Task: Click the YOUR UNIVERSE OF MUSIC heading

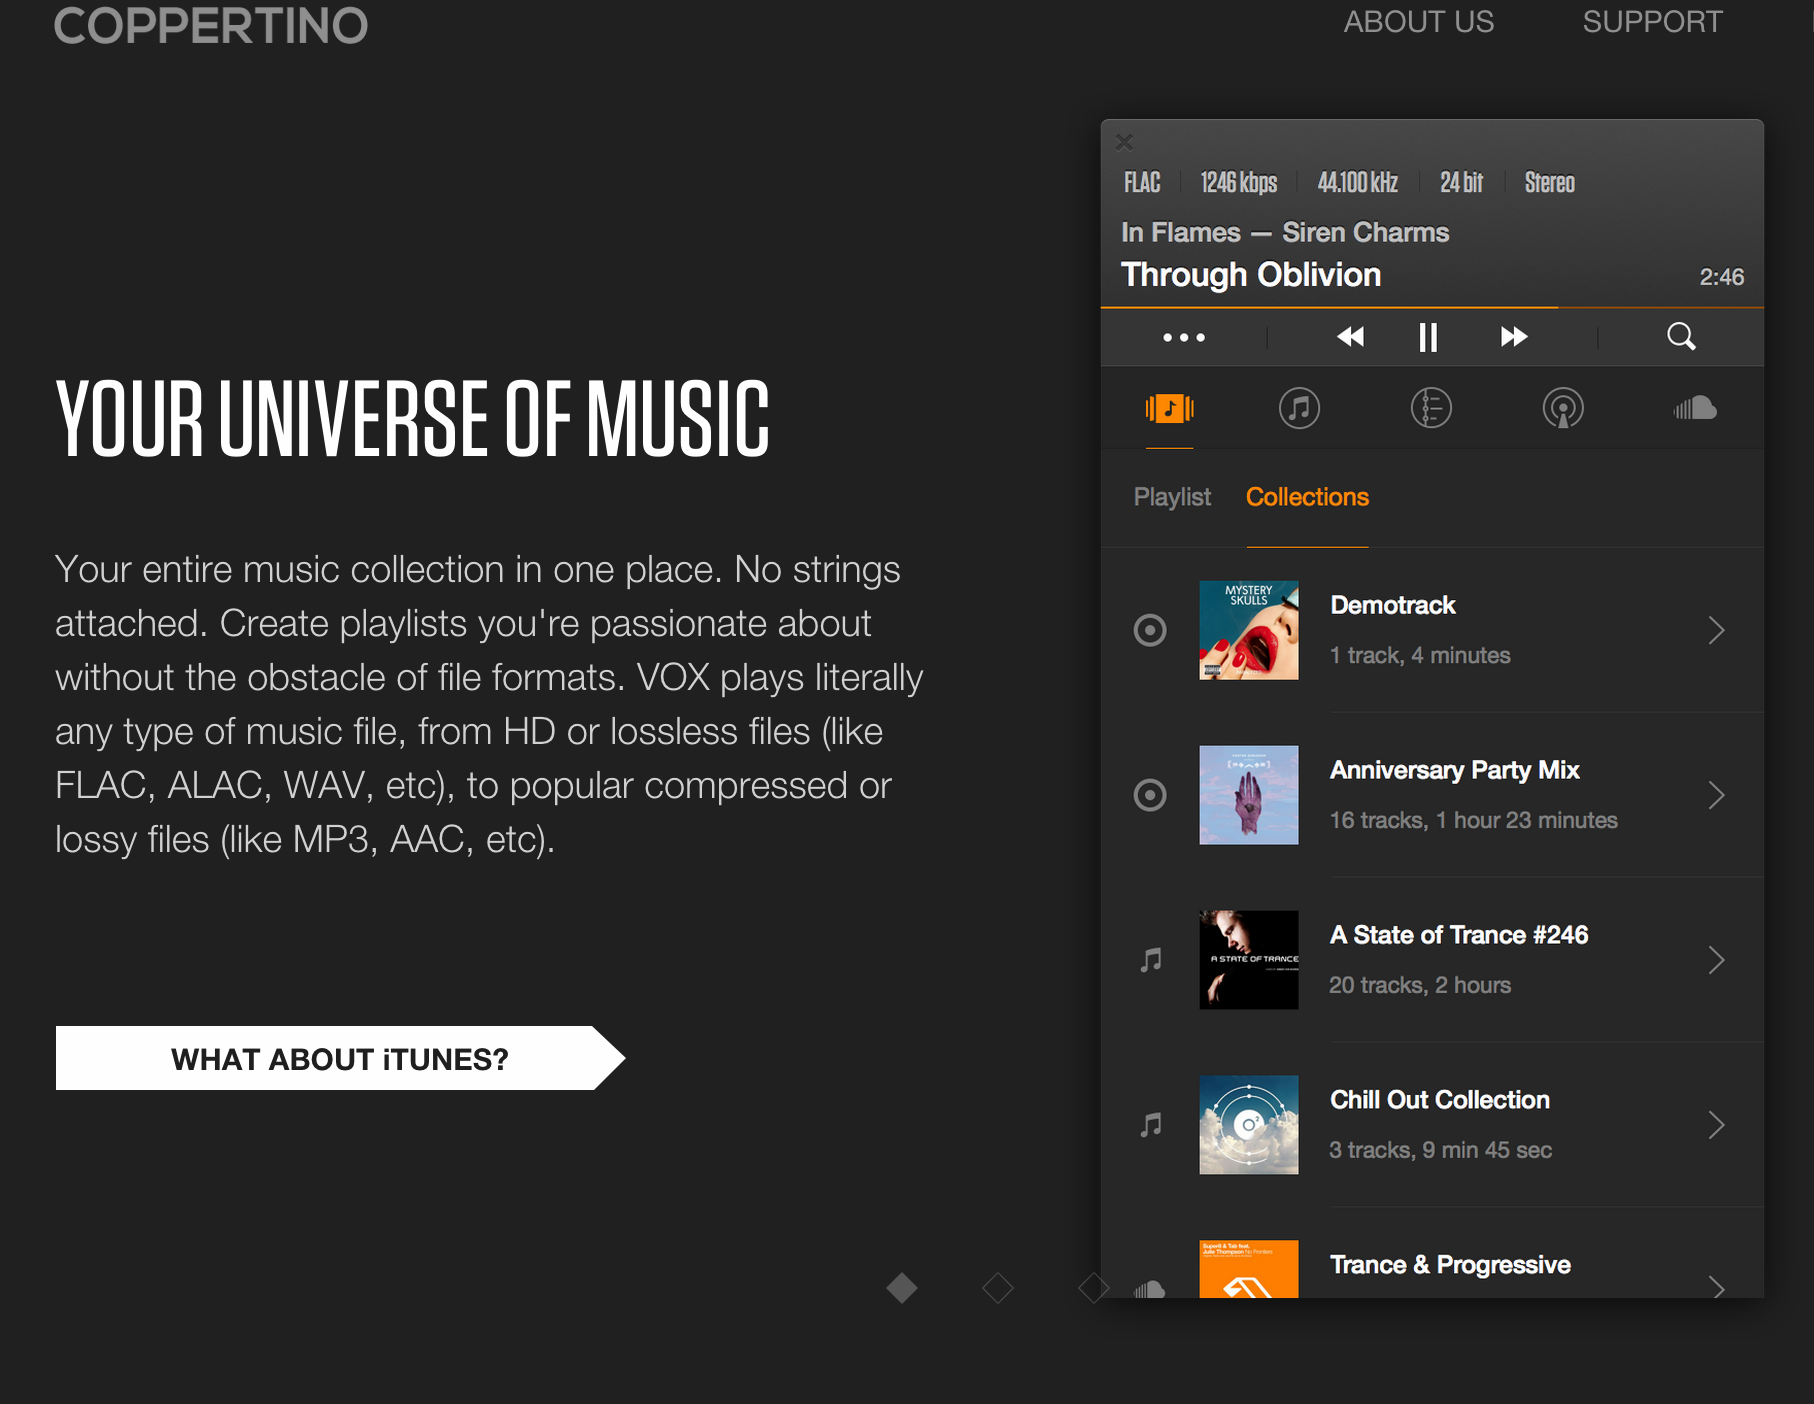Action: [412, 419]
